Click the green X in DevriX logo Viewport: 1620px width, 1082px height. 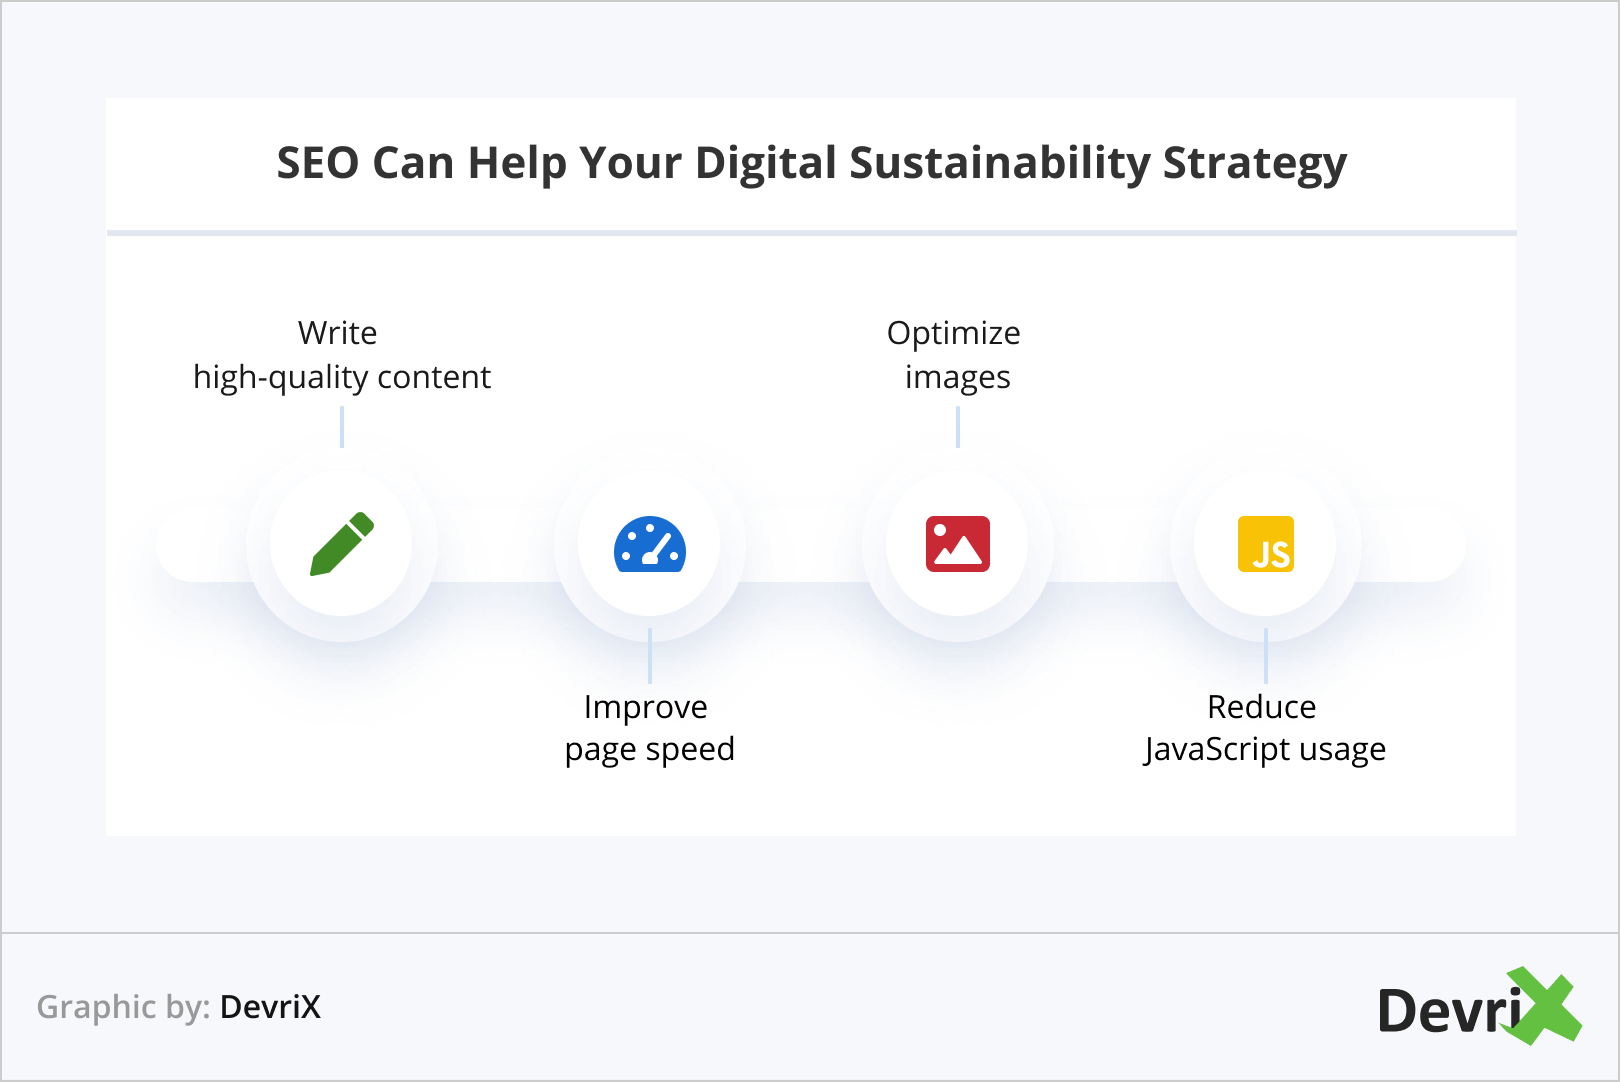coord(1543,1005)
